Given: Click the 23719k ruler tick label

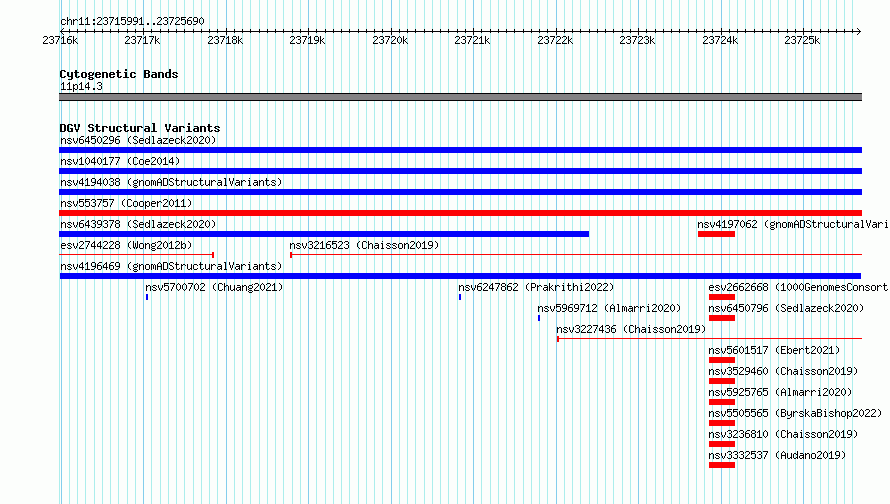Looking at the screenshot, I should 307,40.
